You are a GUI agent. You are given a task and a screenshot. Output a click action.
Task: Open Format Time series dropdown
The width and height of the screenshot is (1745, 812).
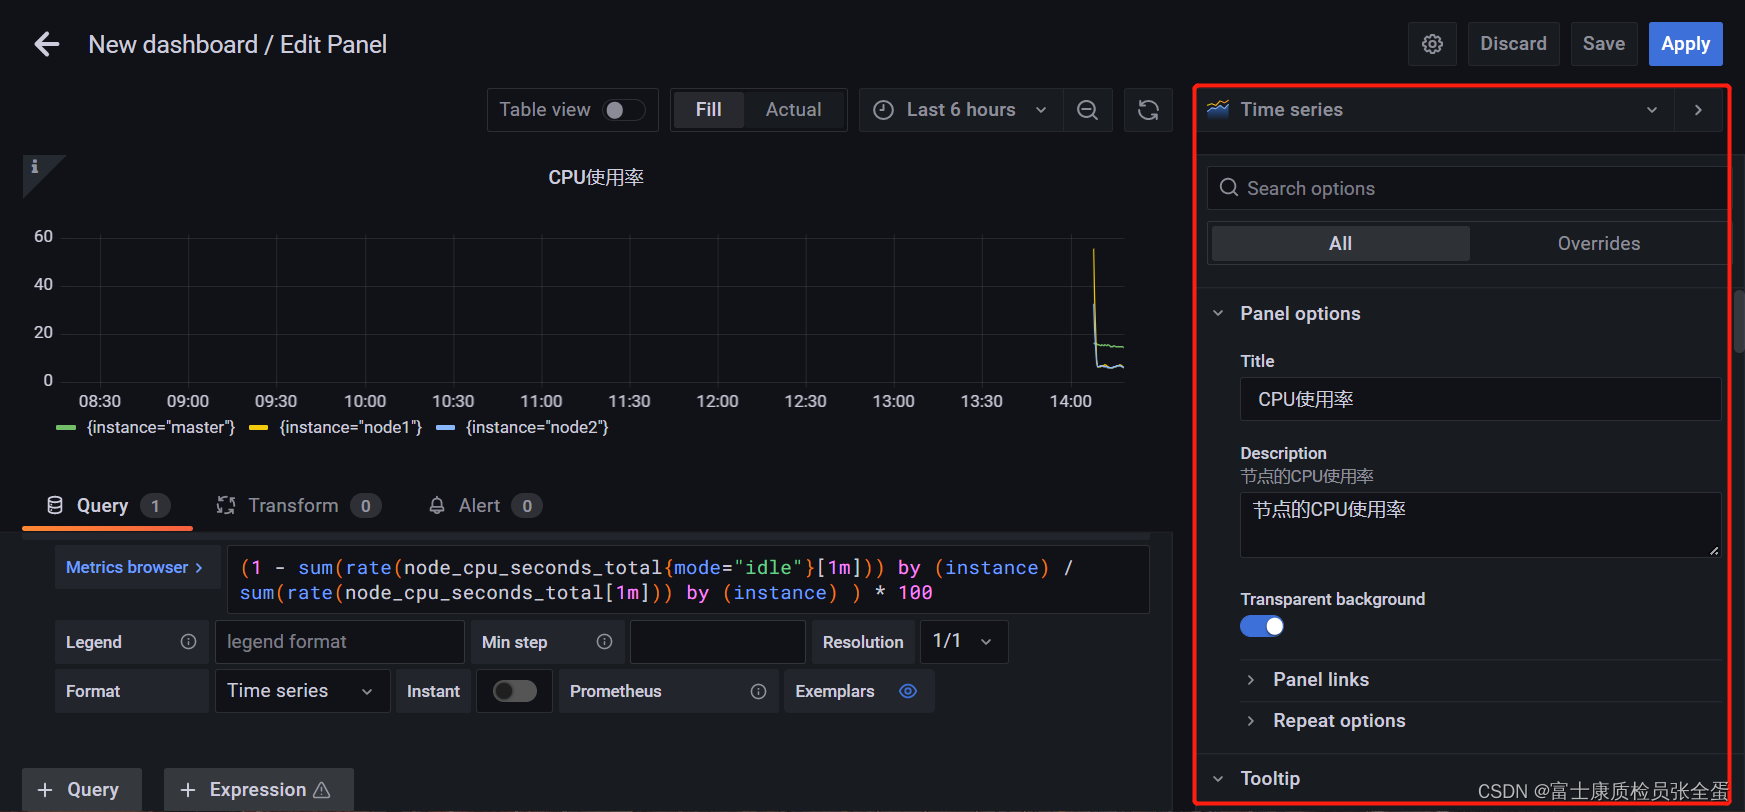tap(302, 691)
